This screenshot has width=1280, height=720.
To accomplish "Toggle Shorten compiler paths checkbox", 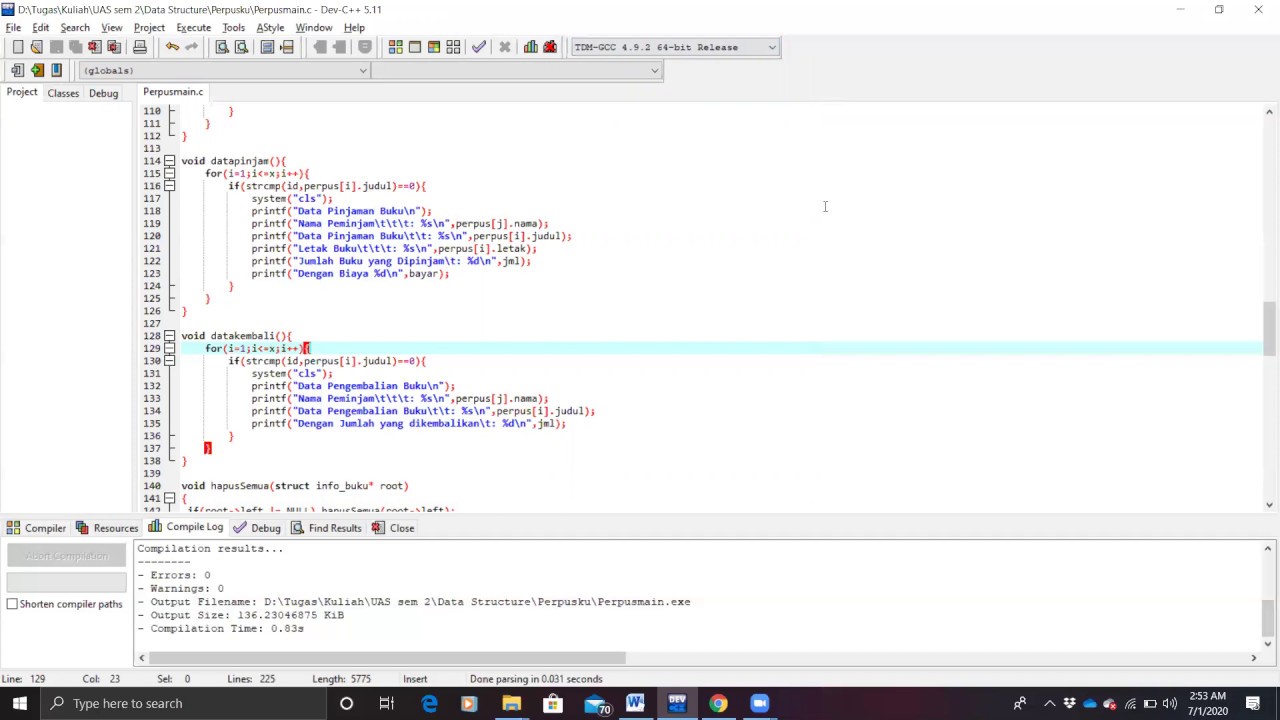I will click(12, 604).
